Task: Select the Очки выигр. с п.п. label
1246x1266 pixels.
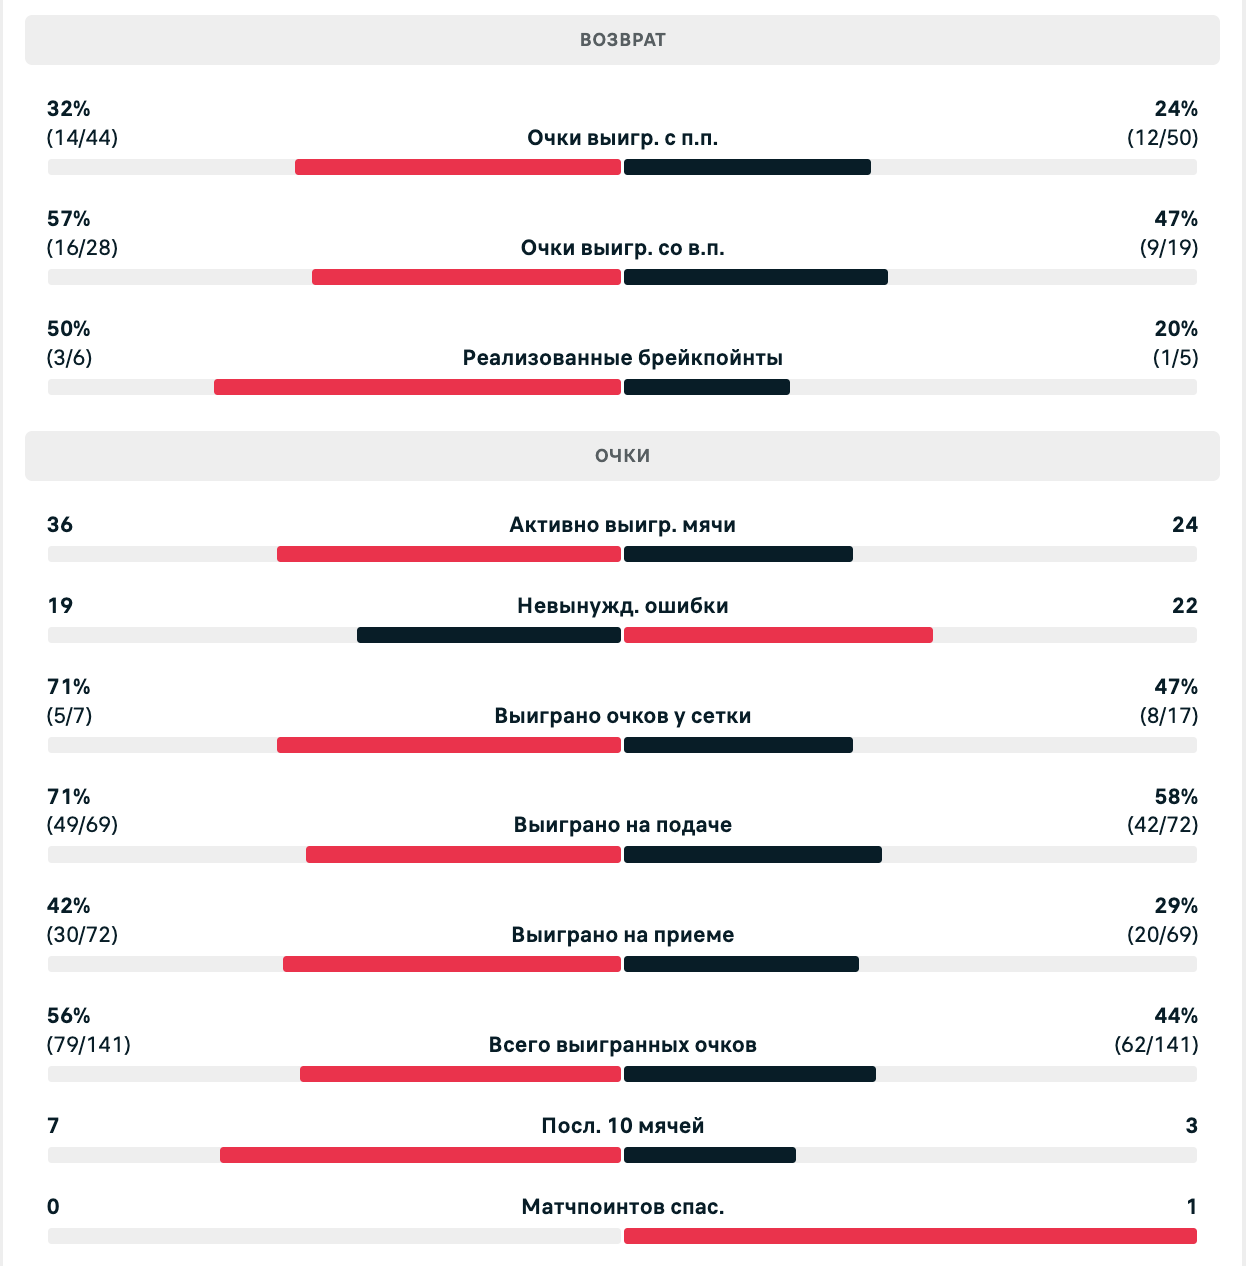Action: (x=622, y=138)
